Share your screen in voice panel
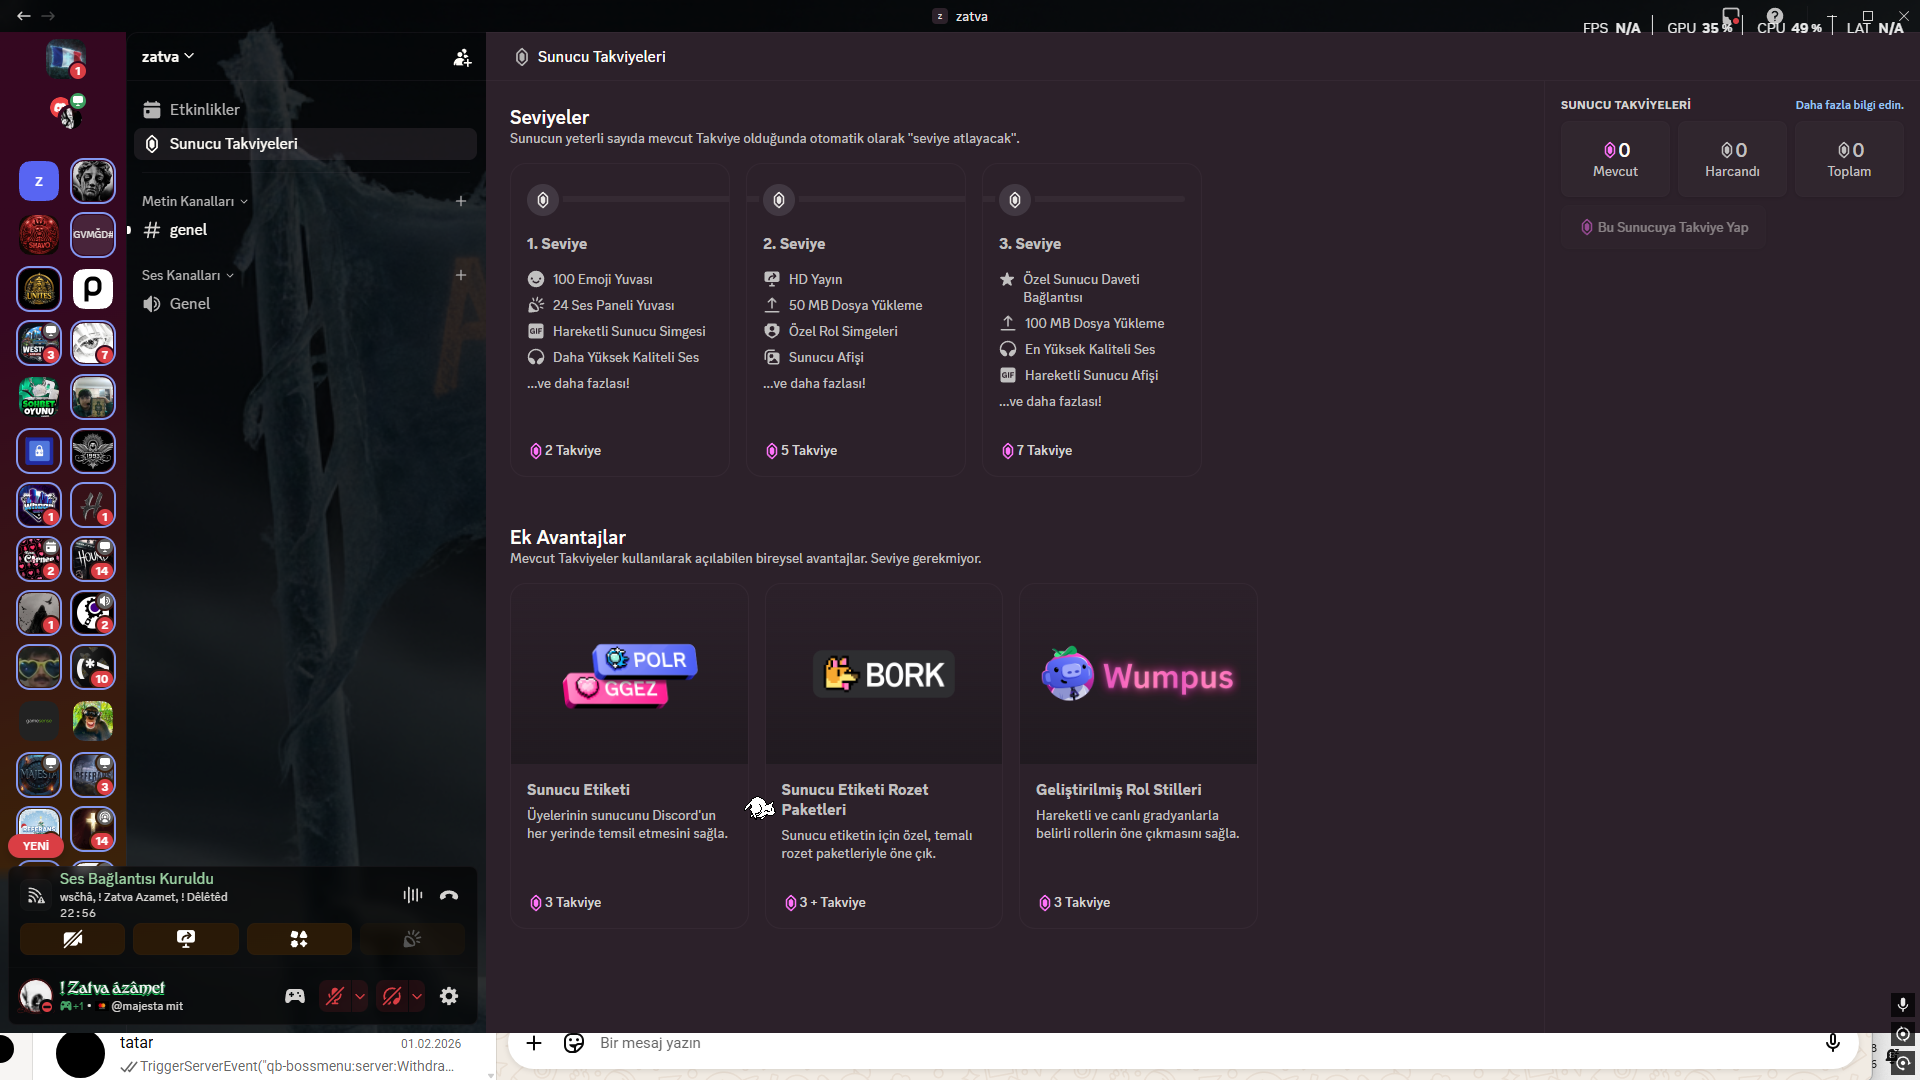The height and width of the screenshot is (1080, 1920). pyautogui.click(x=186, y=939)
